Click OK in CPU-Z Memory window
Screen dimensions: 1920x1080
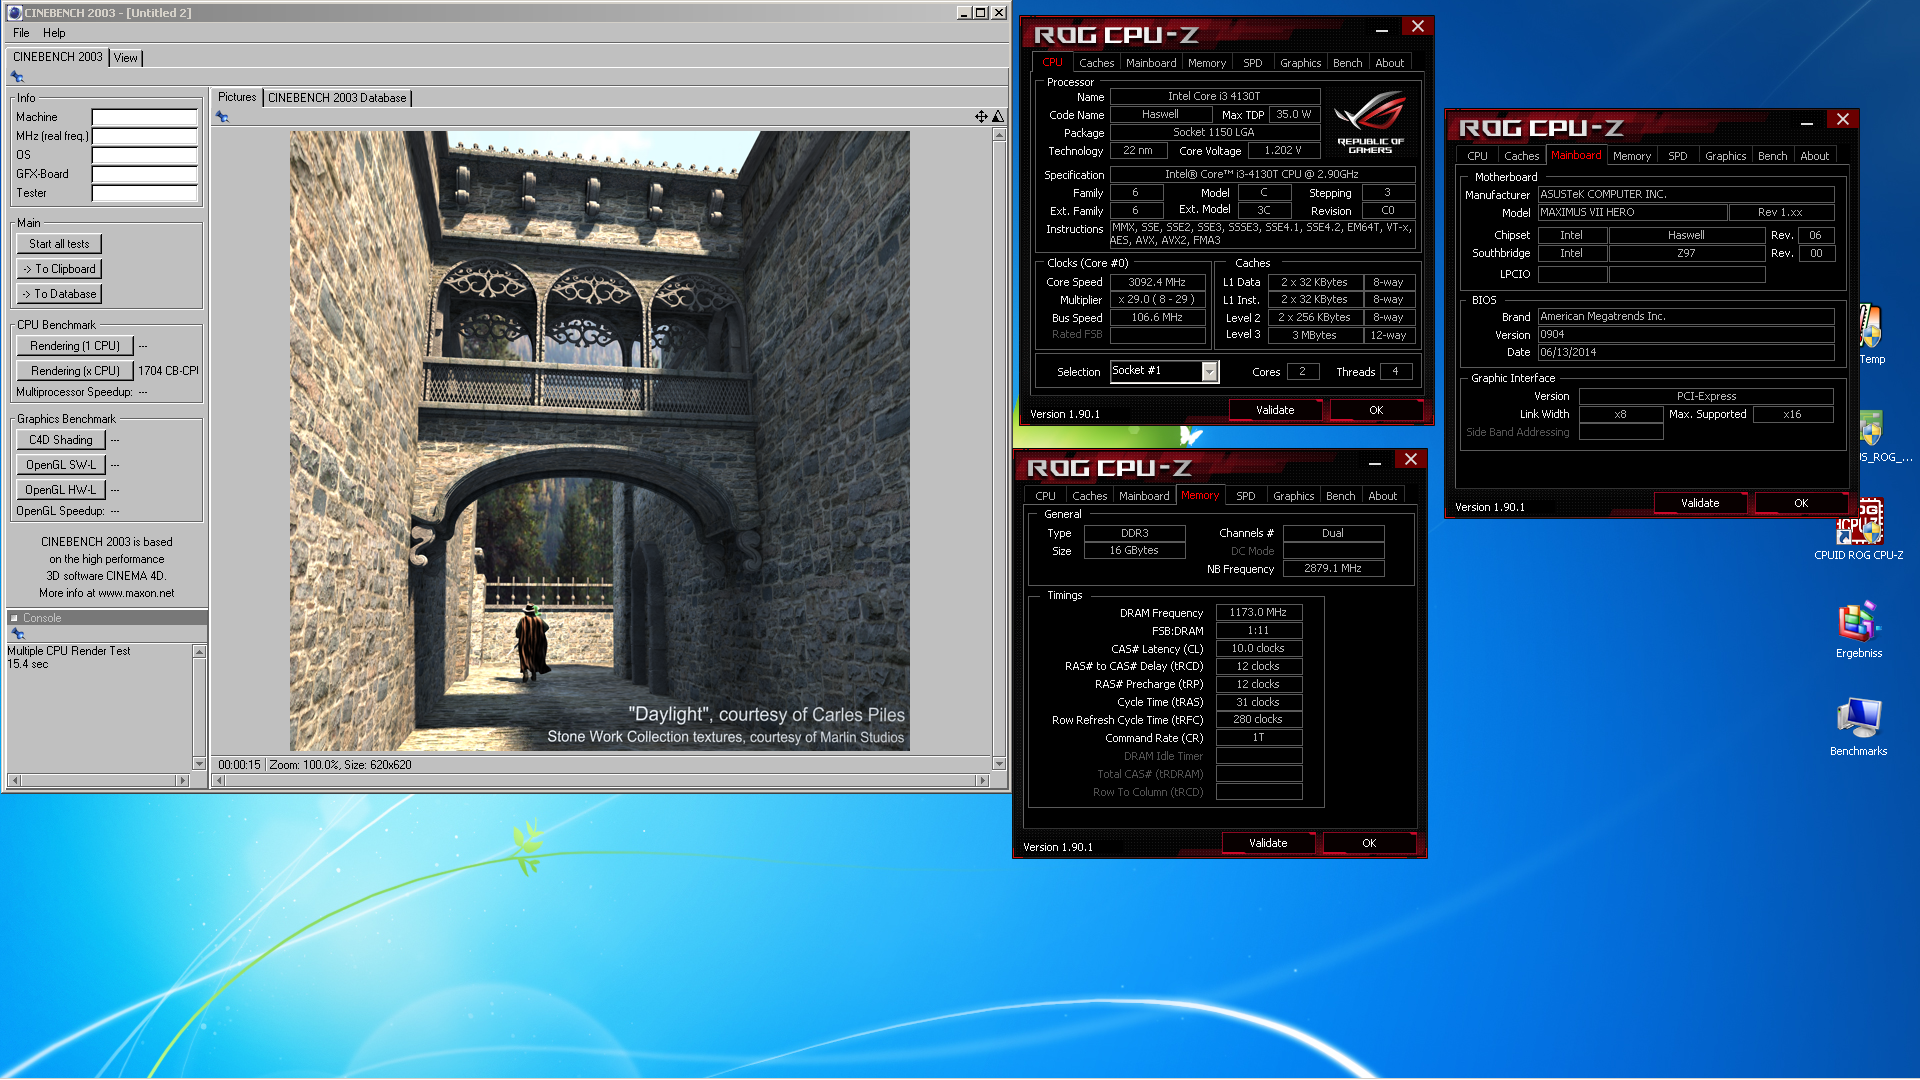click(x=1369, y=843)
